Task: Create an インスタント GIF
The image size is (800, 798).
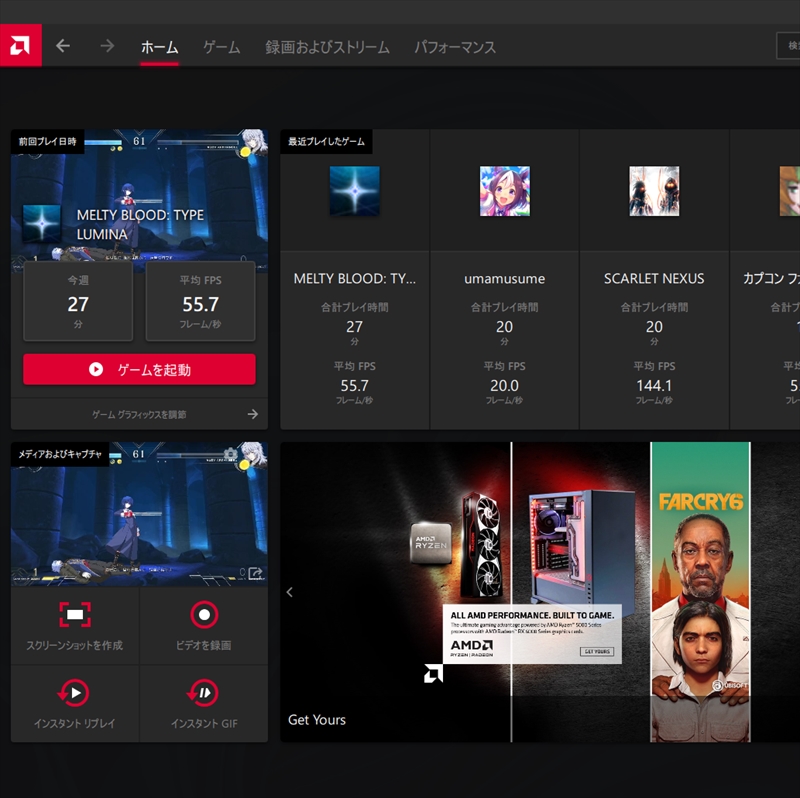Action: 204,704
